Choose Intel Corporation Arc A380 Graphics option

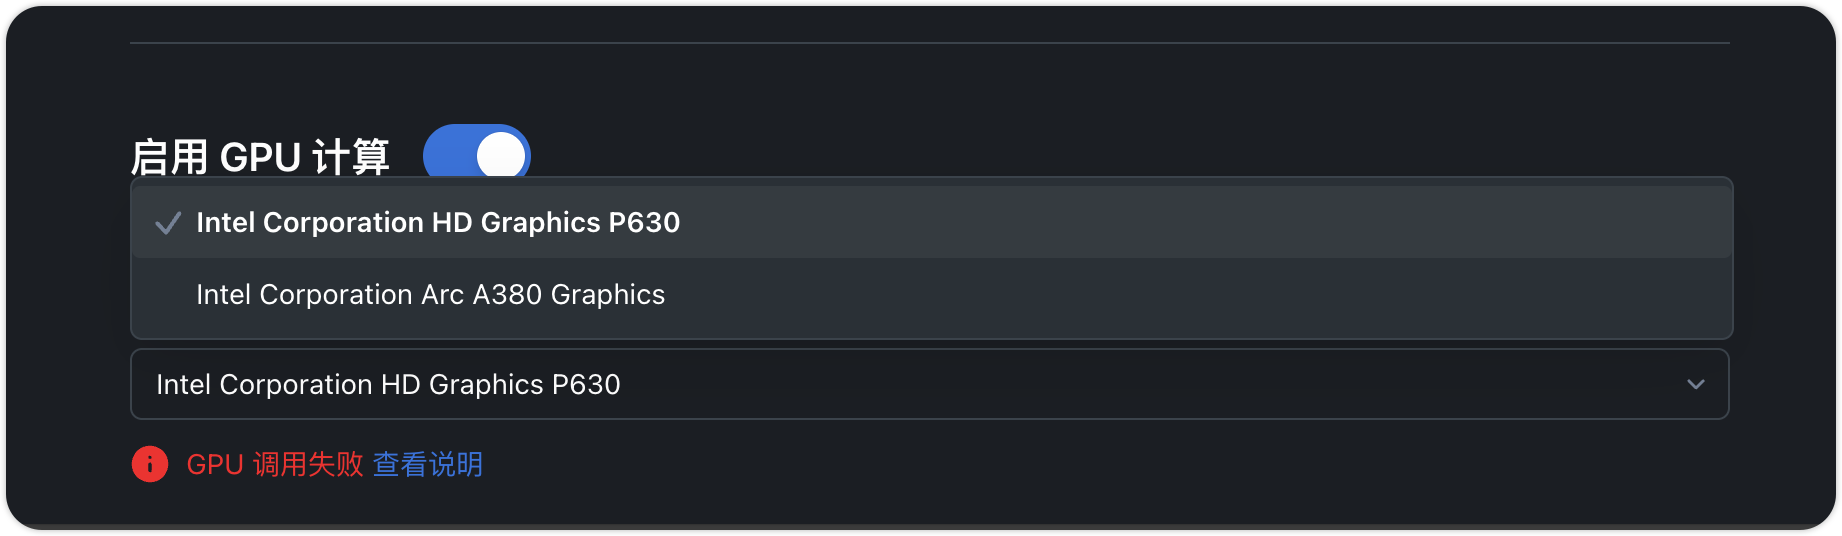click(430, 295)
